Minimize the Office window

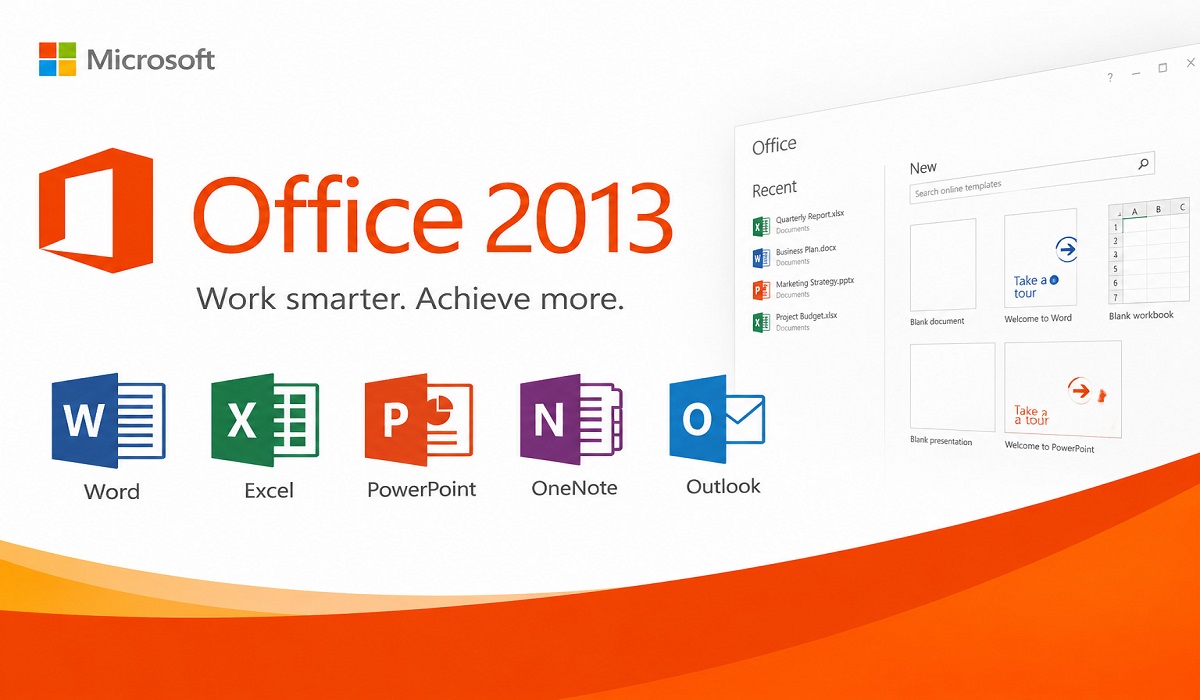coord(1136,75)
